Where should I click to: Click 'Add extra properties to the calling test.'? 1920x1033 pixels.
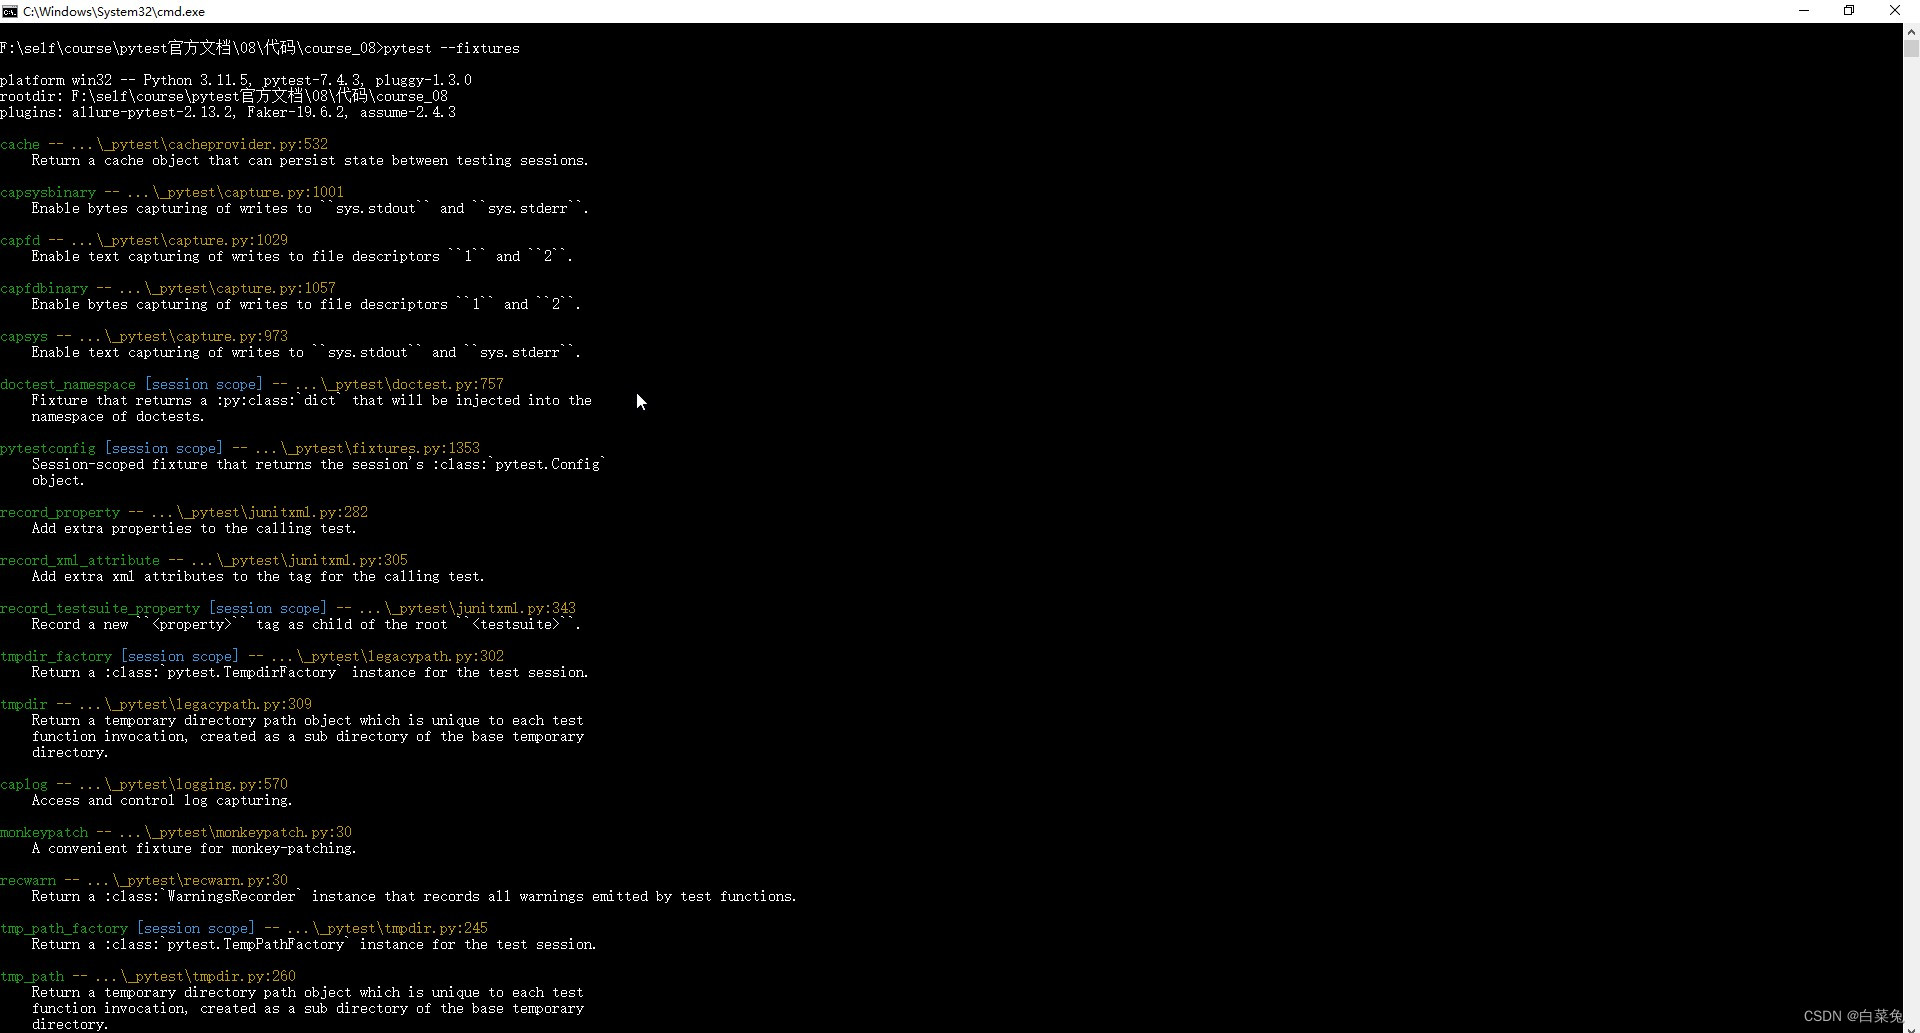point(194,528)
